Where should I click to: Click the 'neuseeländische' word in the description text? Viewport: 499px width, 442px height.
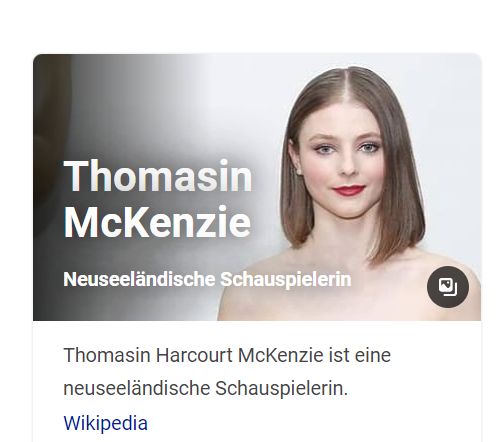[x=136, y=388]
